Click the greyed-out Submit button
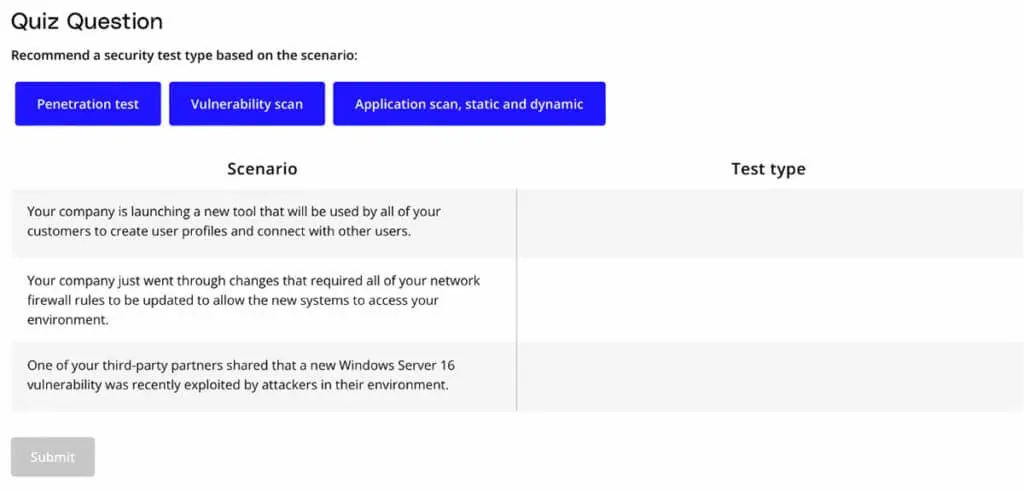Screen dimensions: 1024x491 (53, 457)
